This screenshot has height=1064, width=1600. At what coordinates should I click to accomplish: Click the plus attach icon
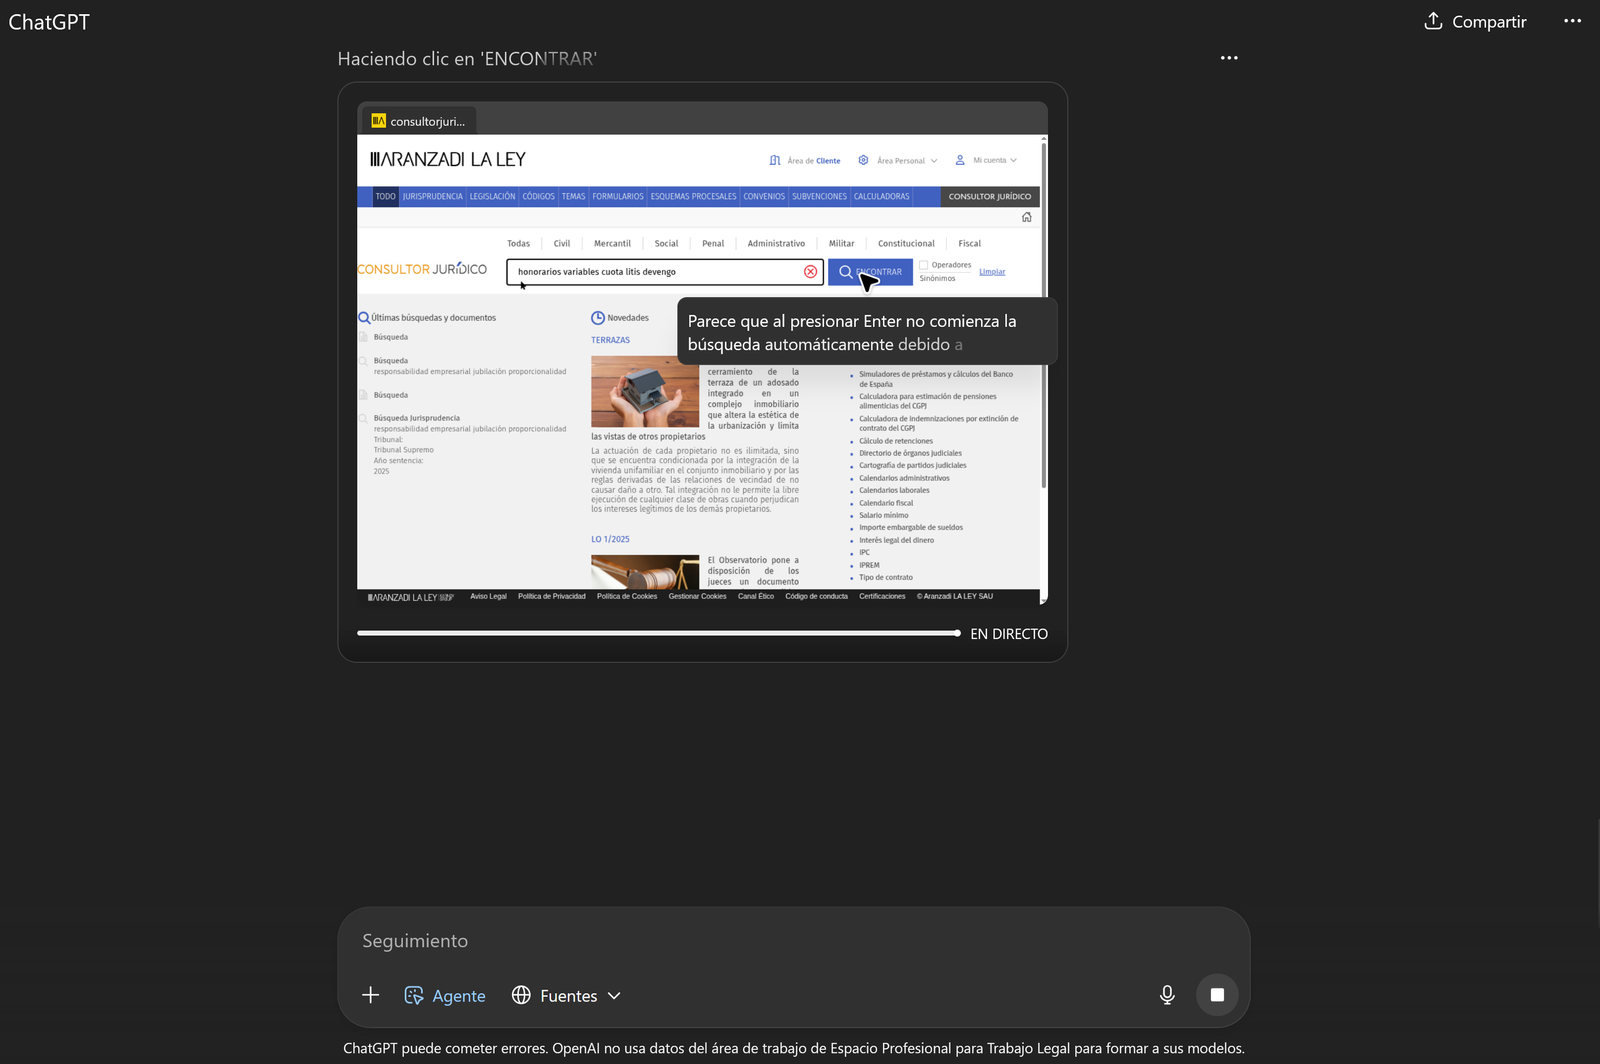coord(370,995)
